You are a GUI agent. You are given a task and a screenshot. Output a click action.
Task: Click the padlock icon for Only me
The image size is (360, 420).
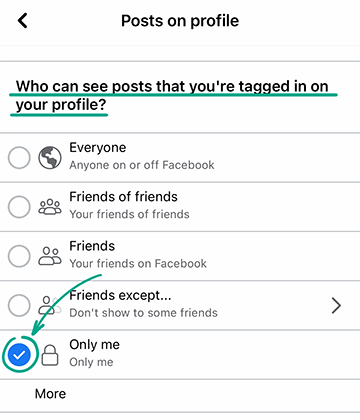pyautogui.click(x=50, y=355)
